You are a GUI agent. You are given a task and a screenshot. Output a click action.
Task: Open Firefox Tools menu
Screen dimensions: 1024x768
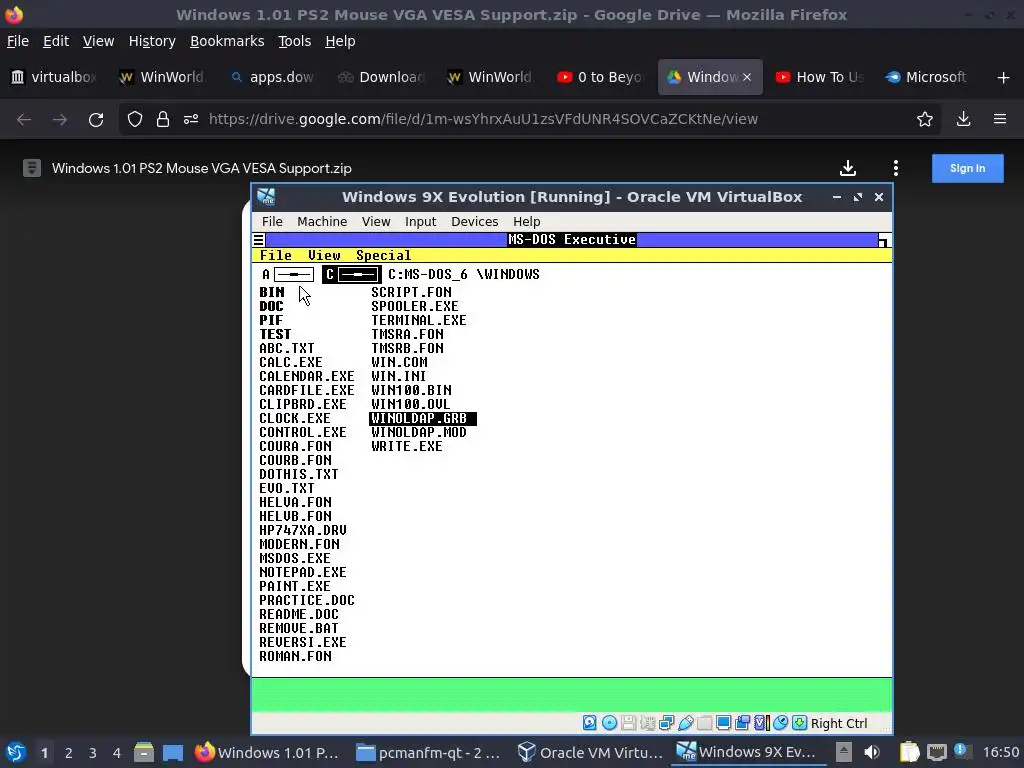(295, 41)
